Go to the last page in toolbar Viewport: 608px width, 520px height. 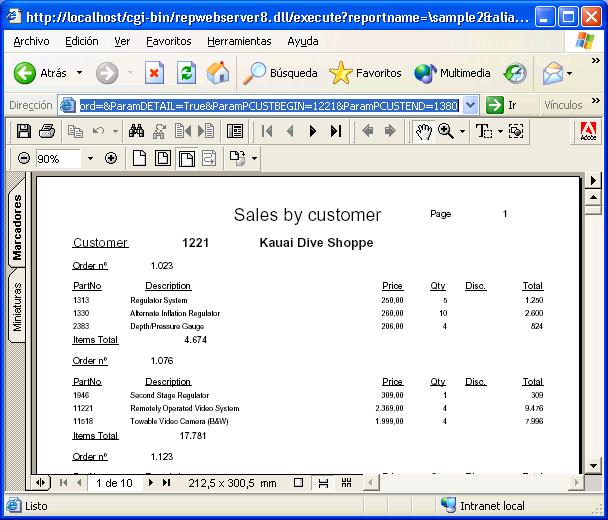tap(336, 131)
